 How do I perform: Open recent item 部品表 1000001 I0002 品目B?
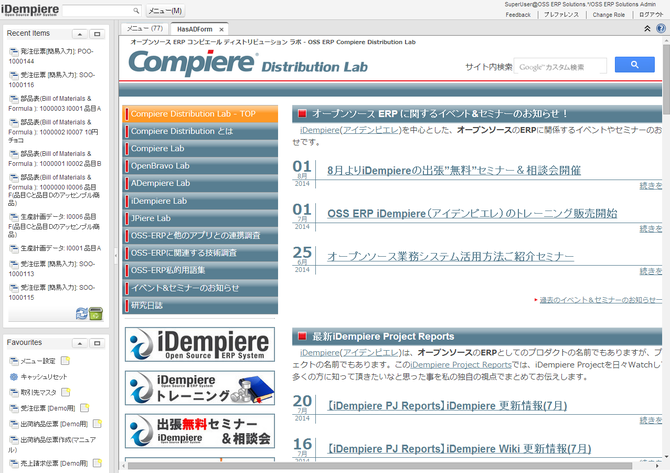point(55,159)
